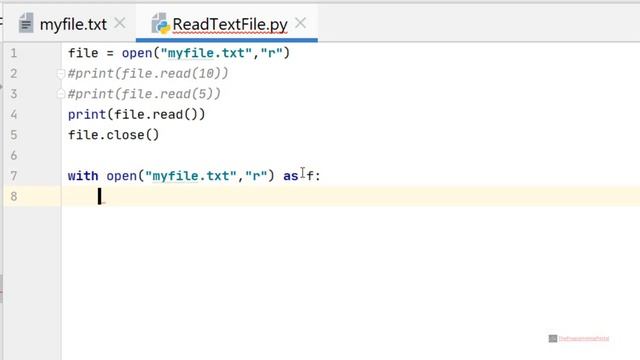Click the 'as' keyword on line 7
The width and height of the screenshot is (640, 360).
pyautogui.click(x=291, y=176)
